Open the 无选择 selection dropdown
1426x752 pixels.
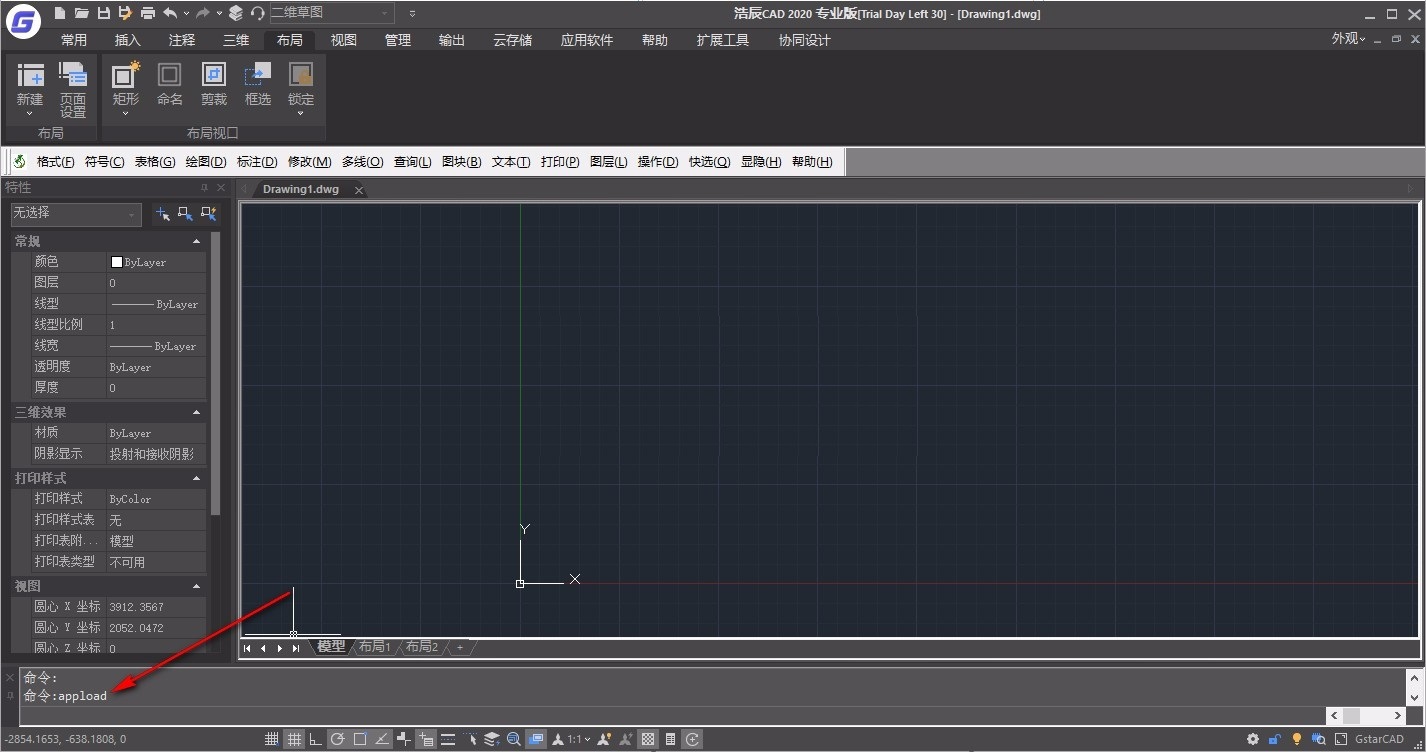click(76, 214)
